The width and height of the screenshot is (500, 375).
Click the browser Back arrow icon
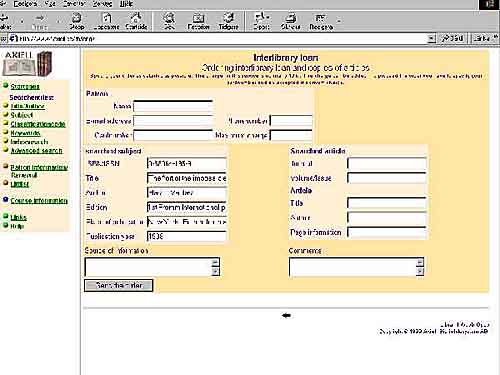click(4, 18)
